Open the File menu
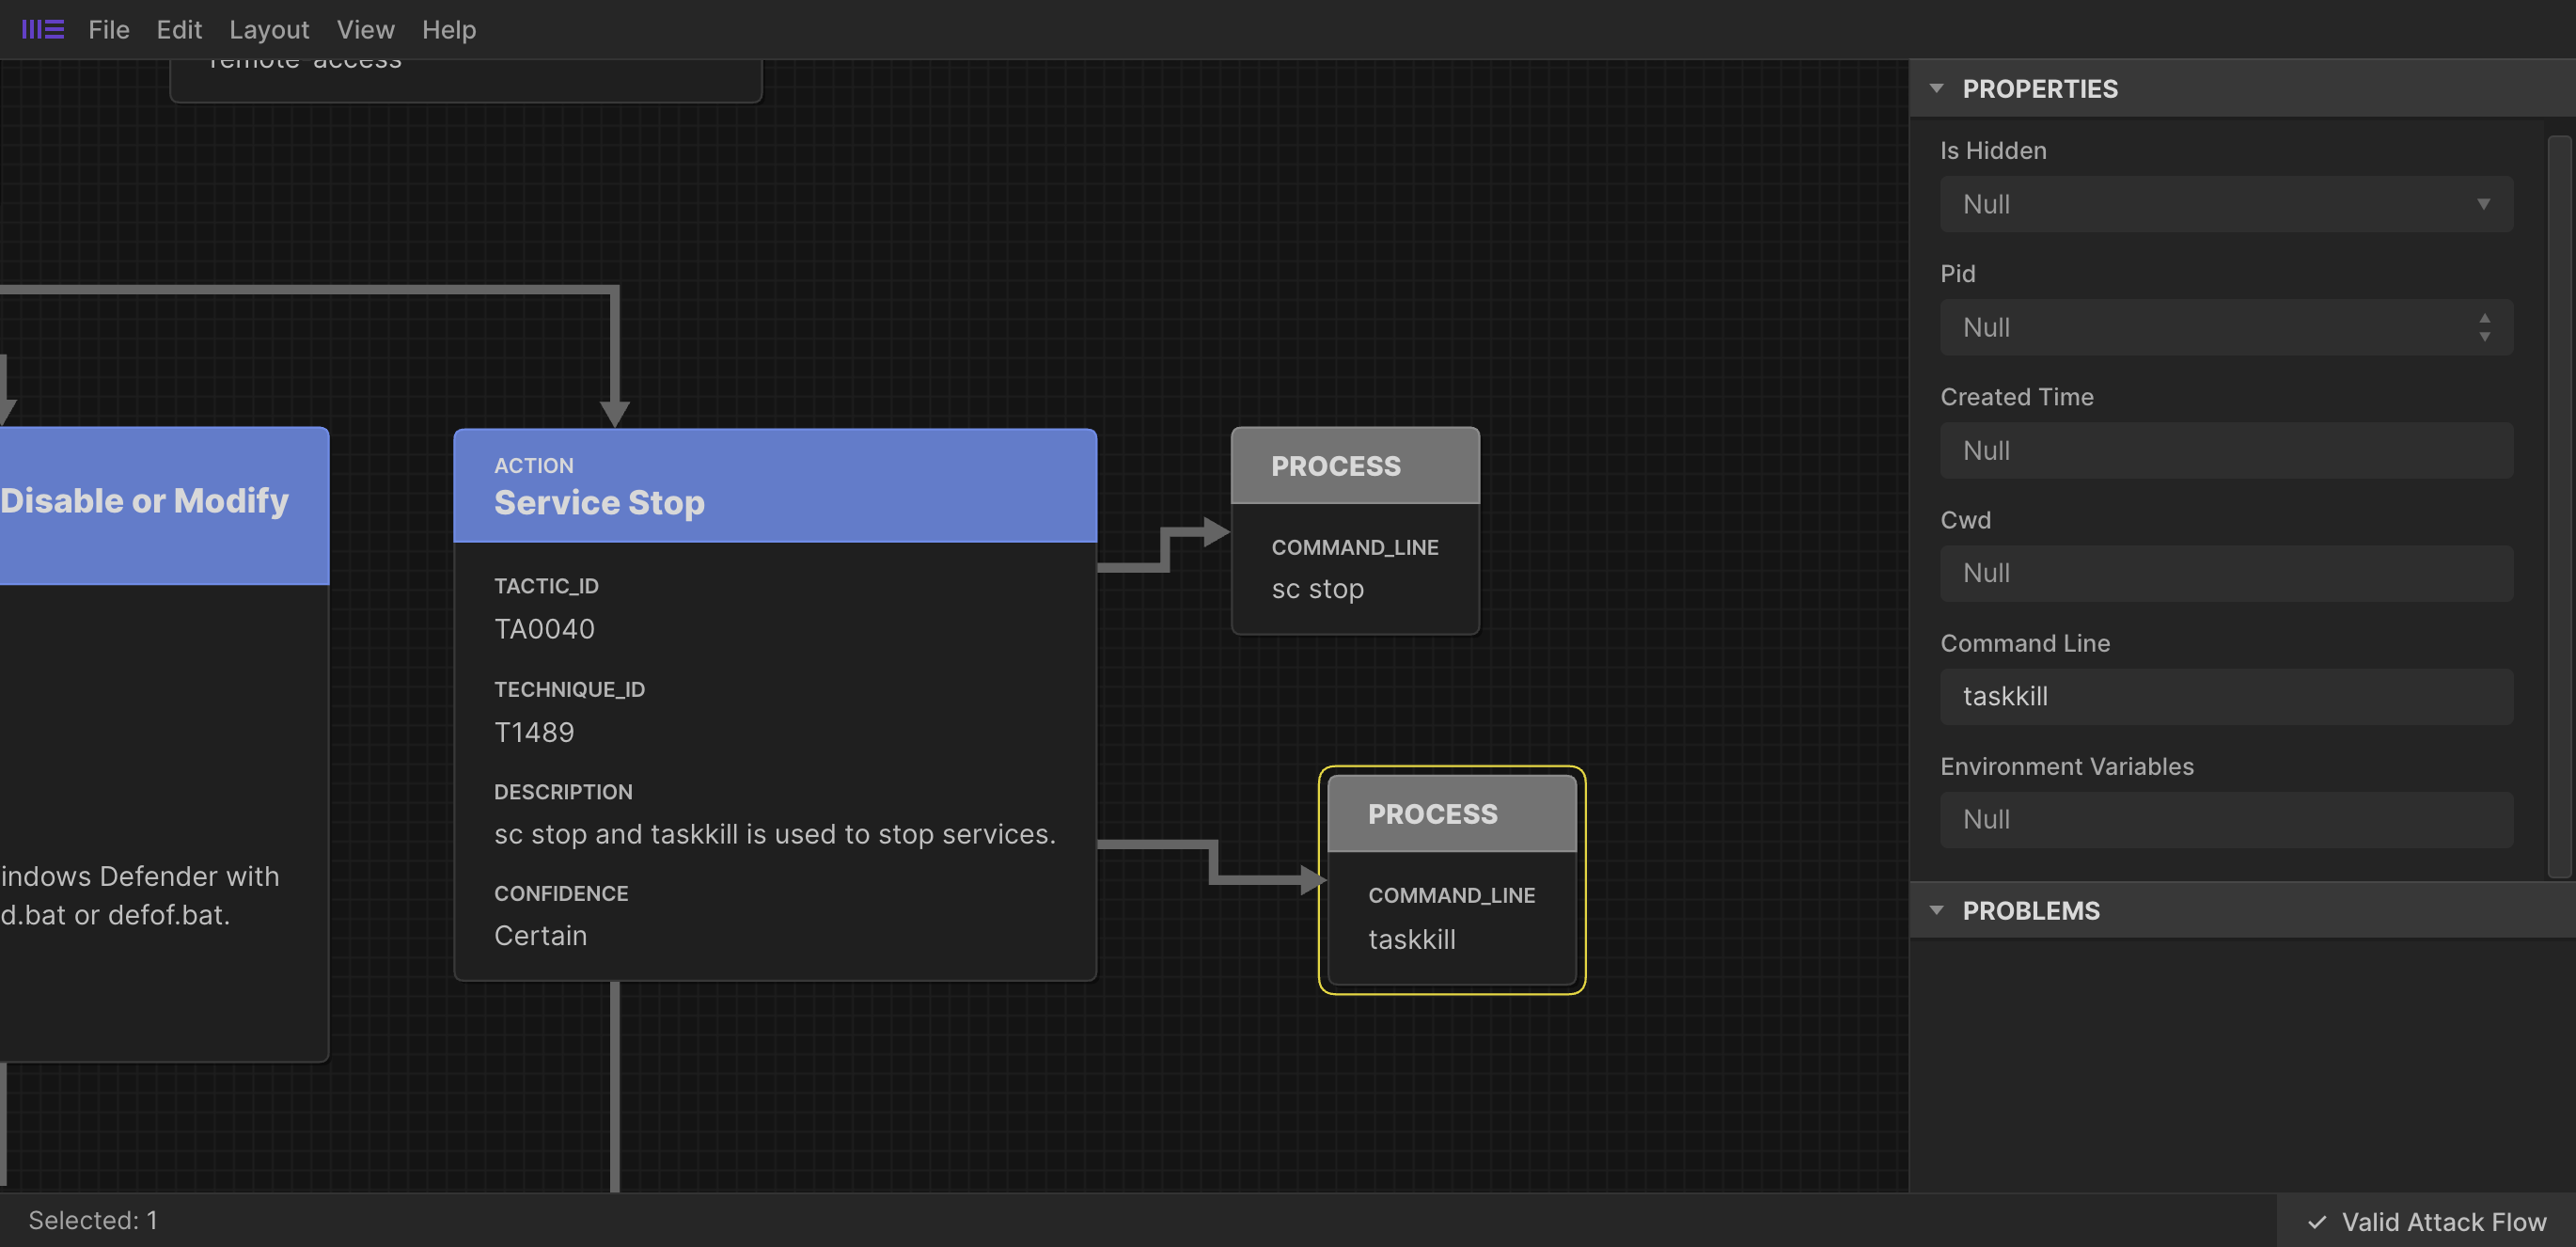This screenshot has height=1247, width=2576. [x=108, y=29]
